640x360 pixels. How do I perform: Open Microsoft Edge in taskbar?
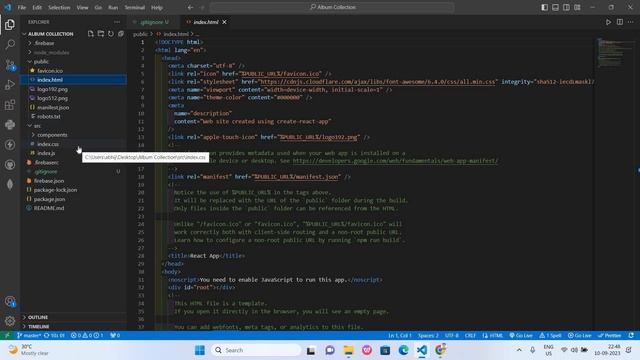point(404,350)
